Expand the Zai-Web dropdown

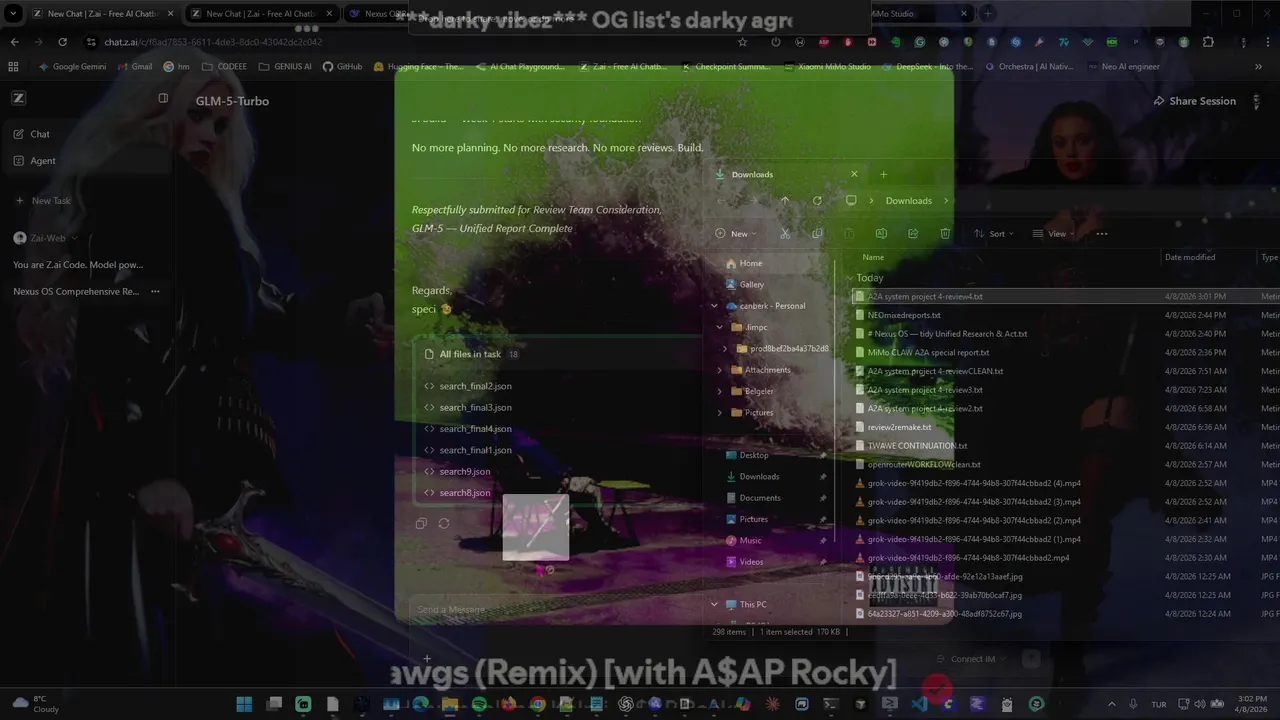pyautogui.click(x=74, y=238)
